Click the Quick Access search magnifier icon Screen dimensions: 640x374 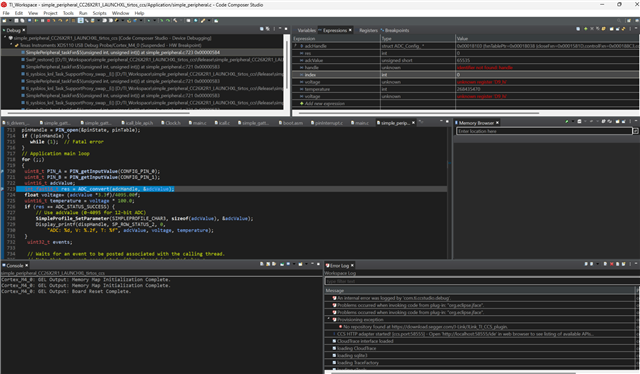pyautogui.click(x=619, y=20)
